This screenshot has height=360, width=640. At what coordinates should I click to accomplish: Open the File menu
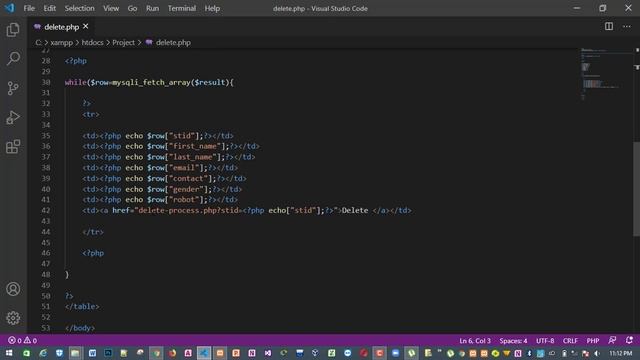click(x=29, y=8)
